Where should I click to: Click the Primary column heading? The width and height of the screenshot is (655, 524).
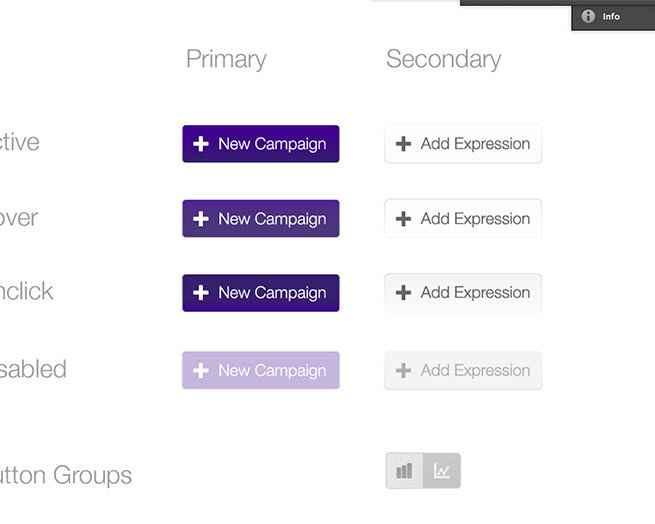coord(226,59)
